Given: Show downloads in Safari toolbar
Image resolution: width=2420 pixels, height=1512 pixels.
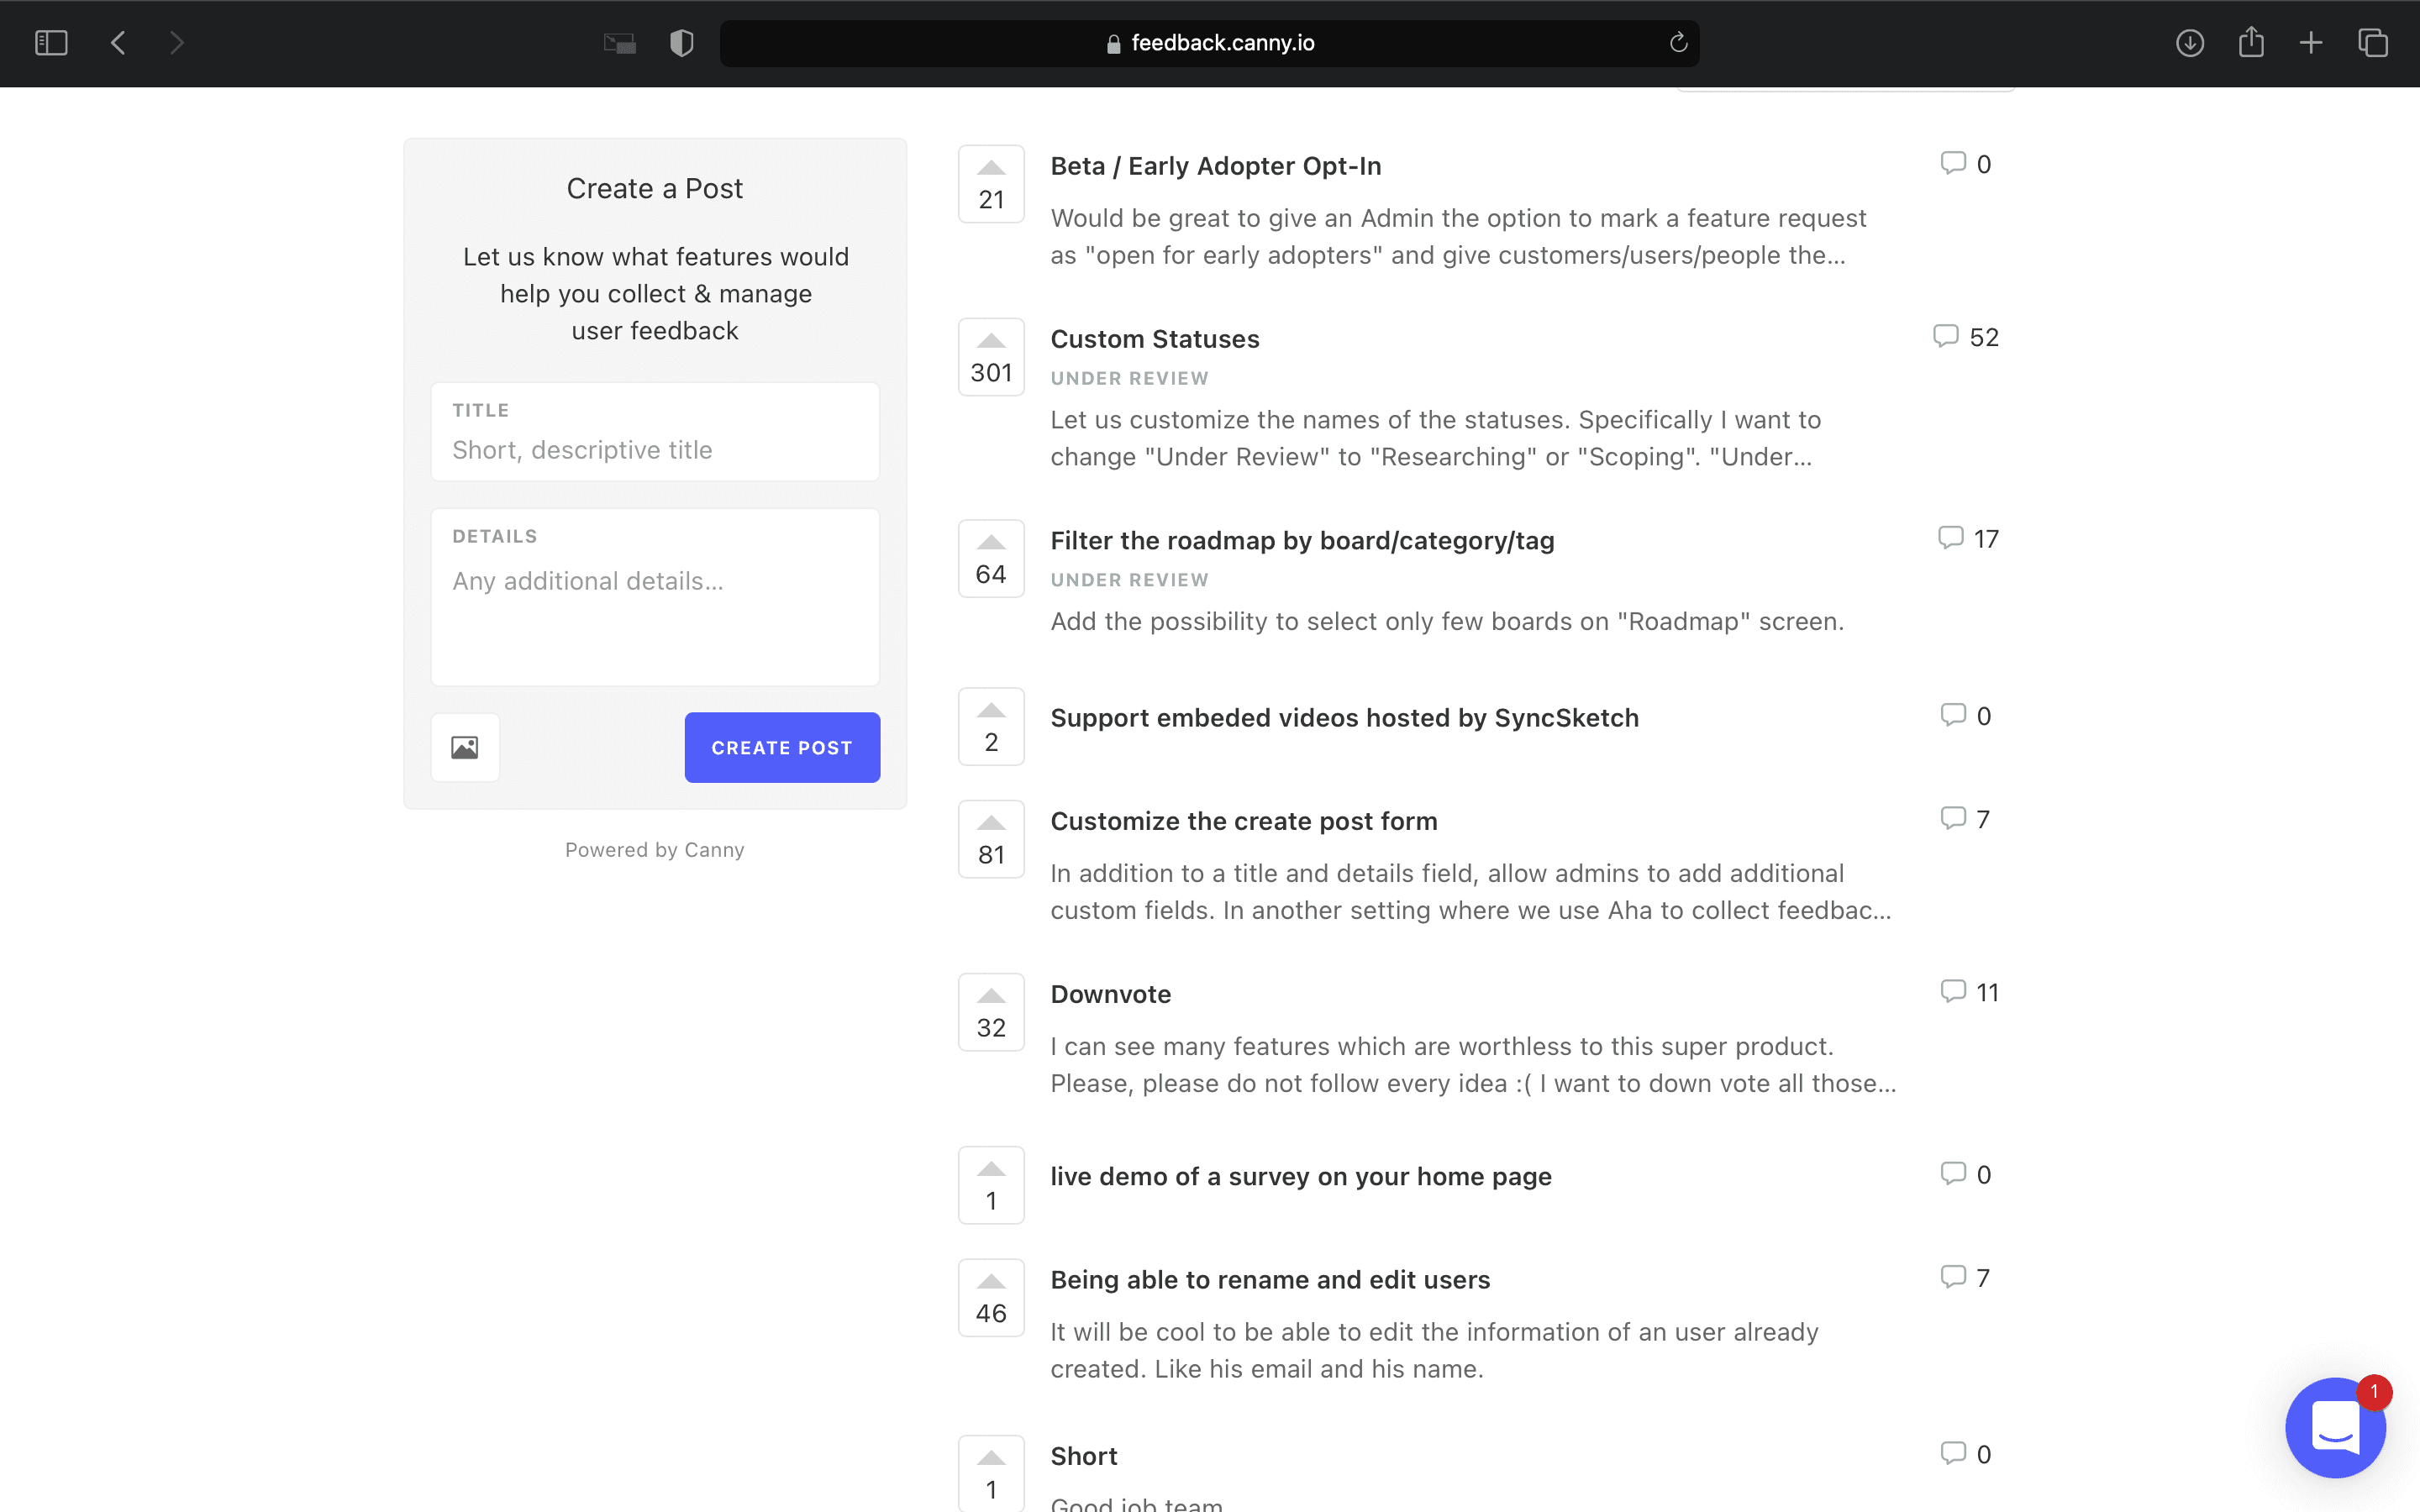Looking at the screenshot, I should [x=2190, y=43].
